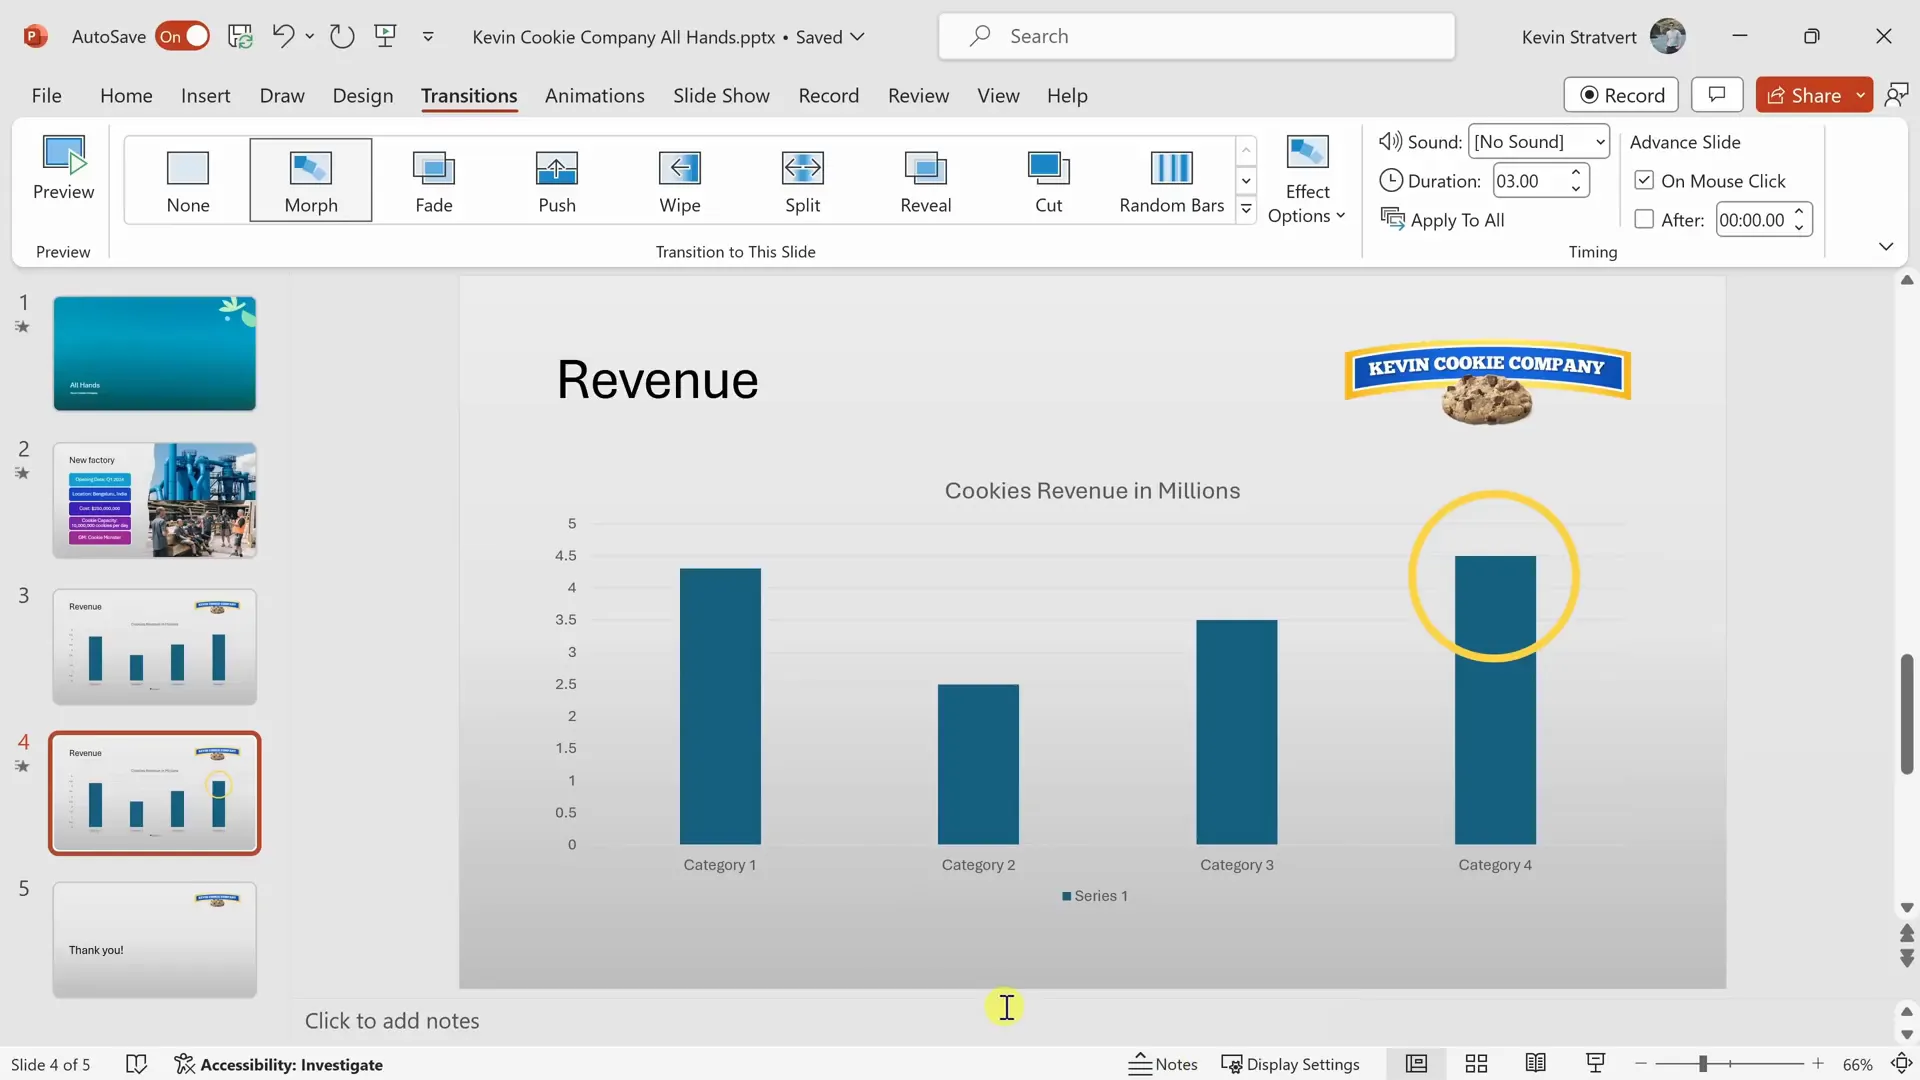1920x1080 pixels.
Task: Click the zoom out minus button
Action: (x=1641, y=1064)
